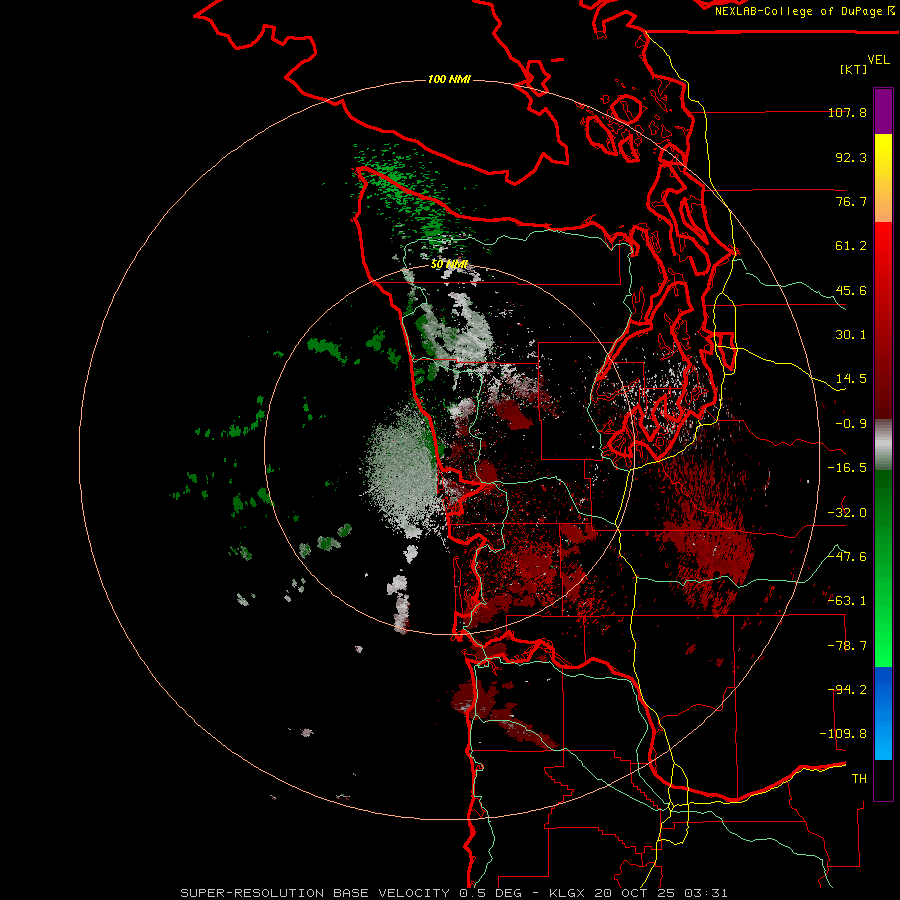Pick the purple segment of color bar
Image resolution: width=900 pixels, height=900 pixels.
(x=883, y=111)
